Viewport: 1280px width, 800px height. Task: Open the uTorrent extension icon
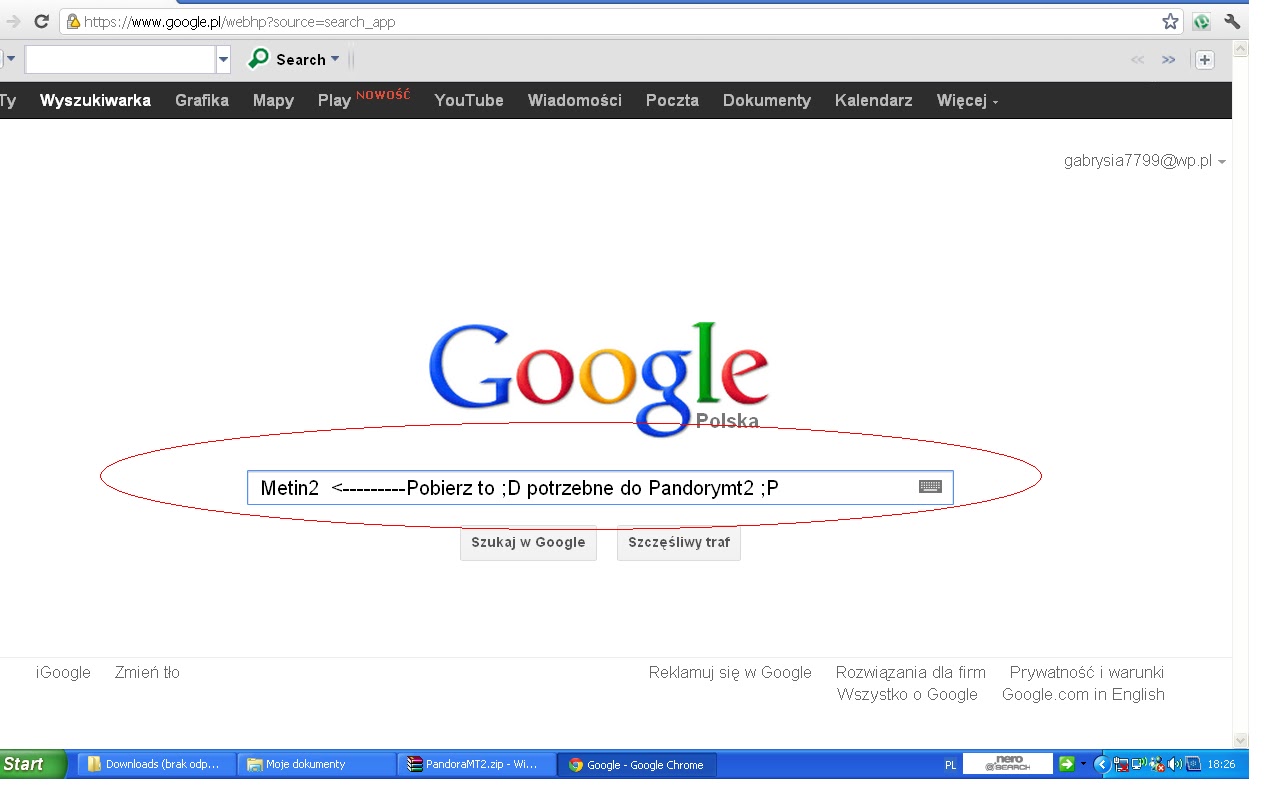[x=1201, y=21]
